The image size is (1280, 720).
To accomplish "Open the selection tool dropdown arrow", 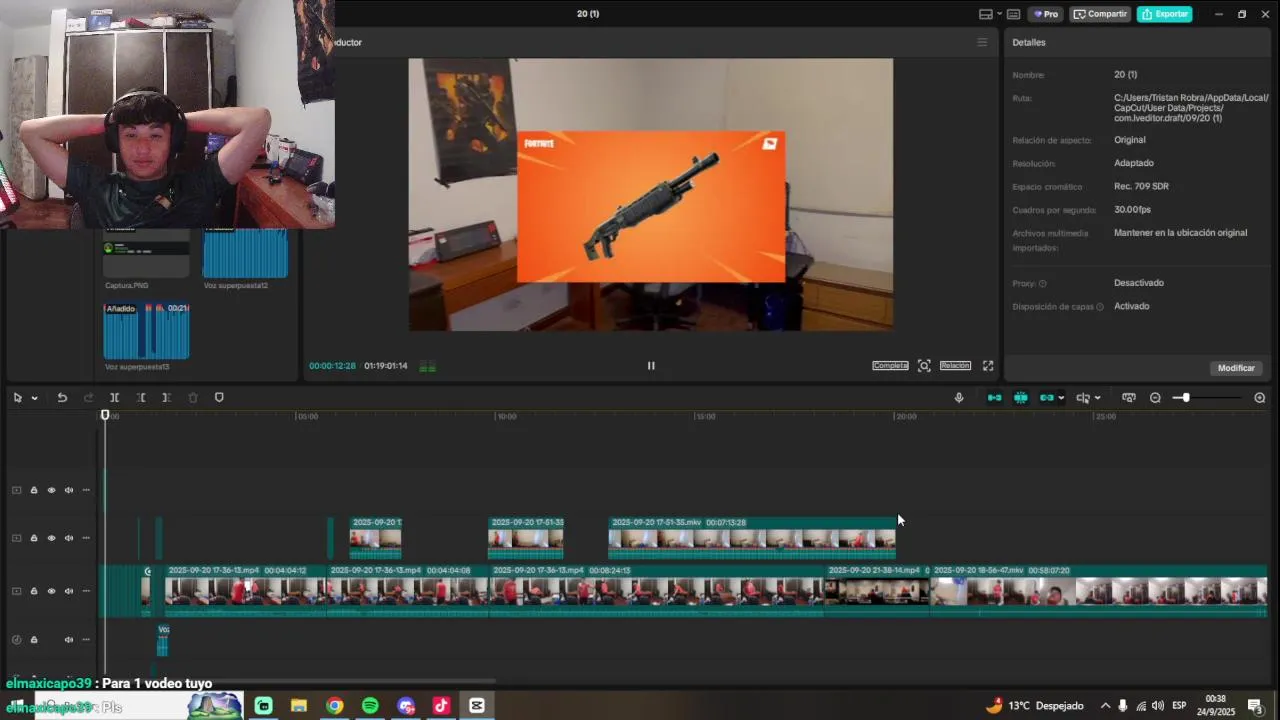I will coord(34,398).
